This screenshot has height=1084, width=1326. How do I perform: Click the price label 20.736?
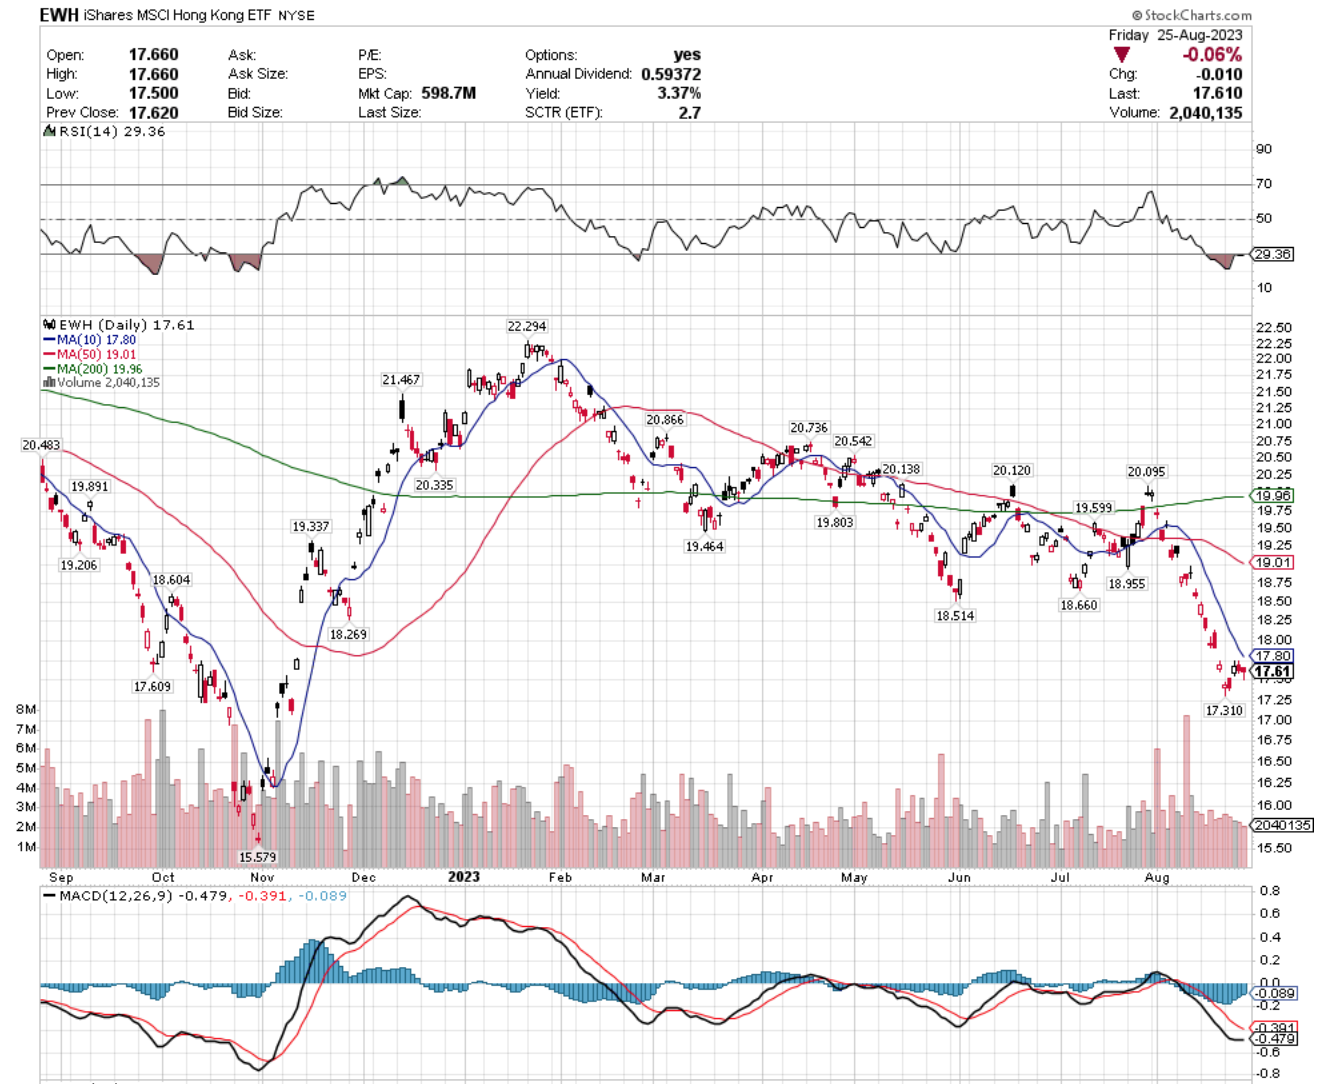pos(809,428)
